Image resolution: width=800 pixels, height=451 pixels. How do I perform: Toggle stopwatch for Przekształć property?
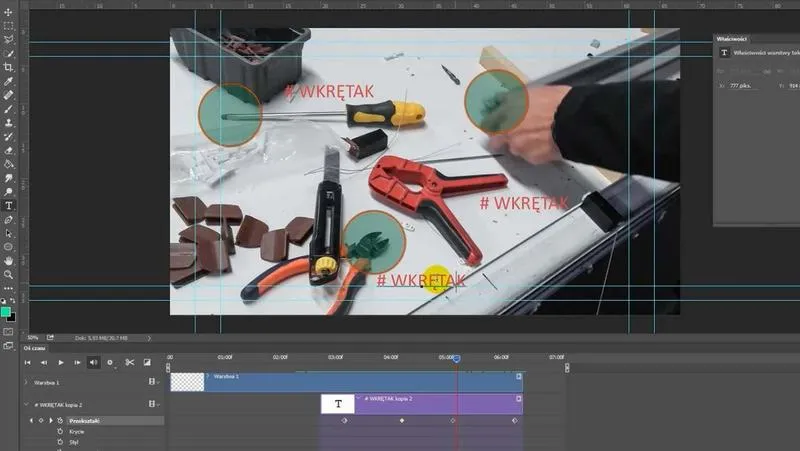(60, 420)
